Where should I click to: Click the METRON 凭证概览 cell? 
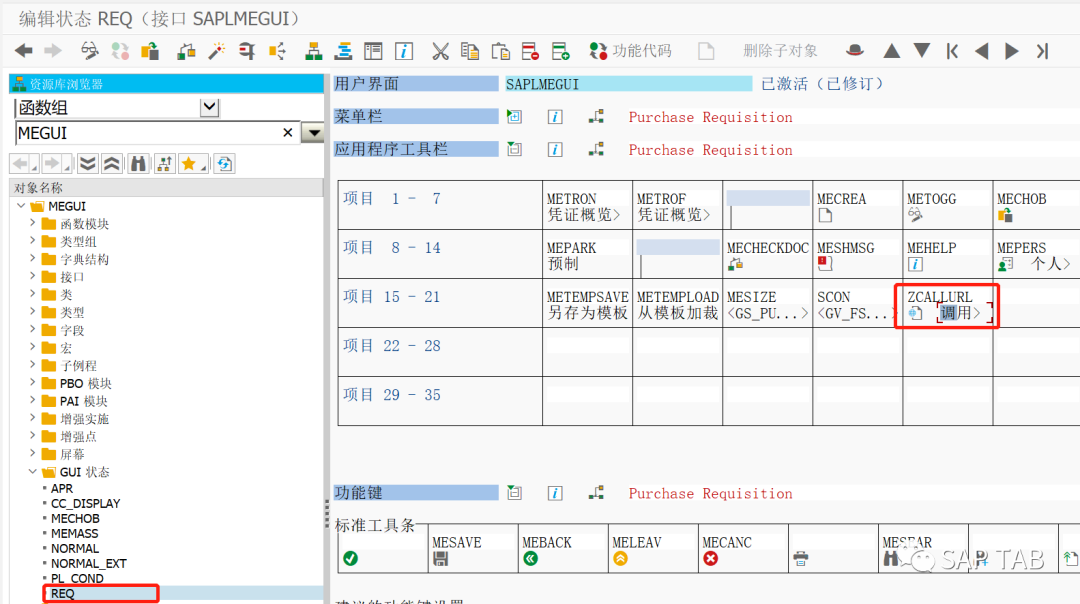587,206
